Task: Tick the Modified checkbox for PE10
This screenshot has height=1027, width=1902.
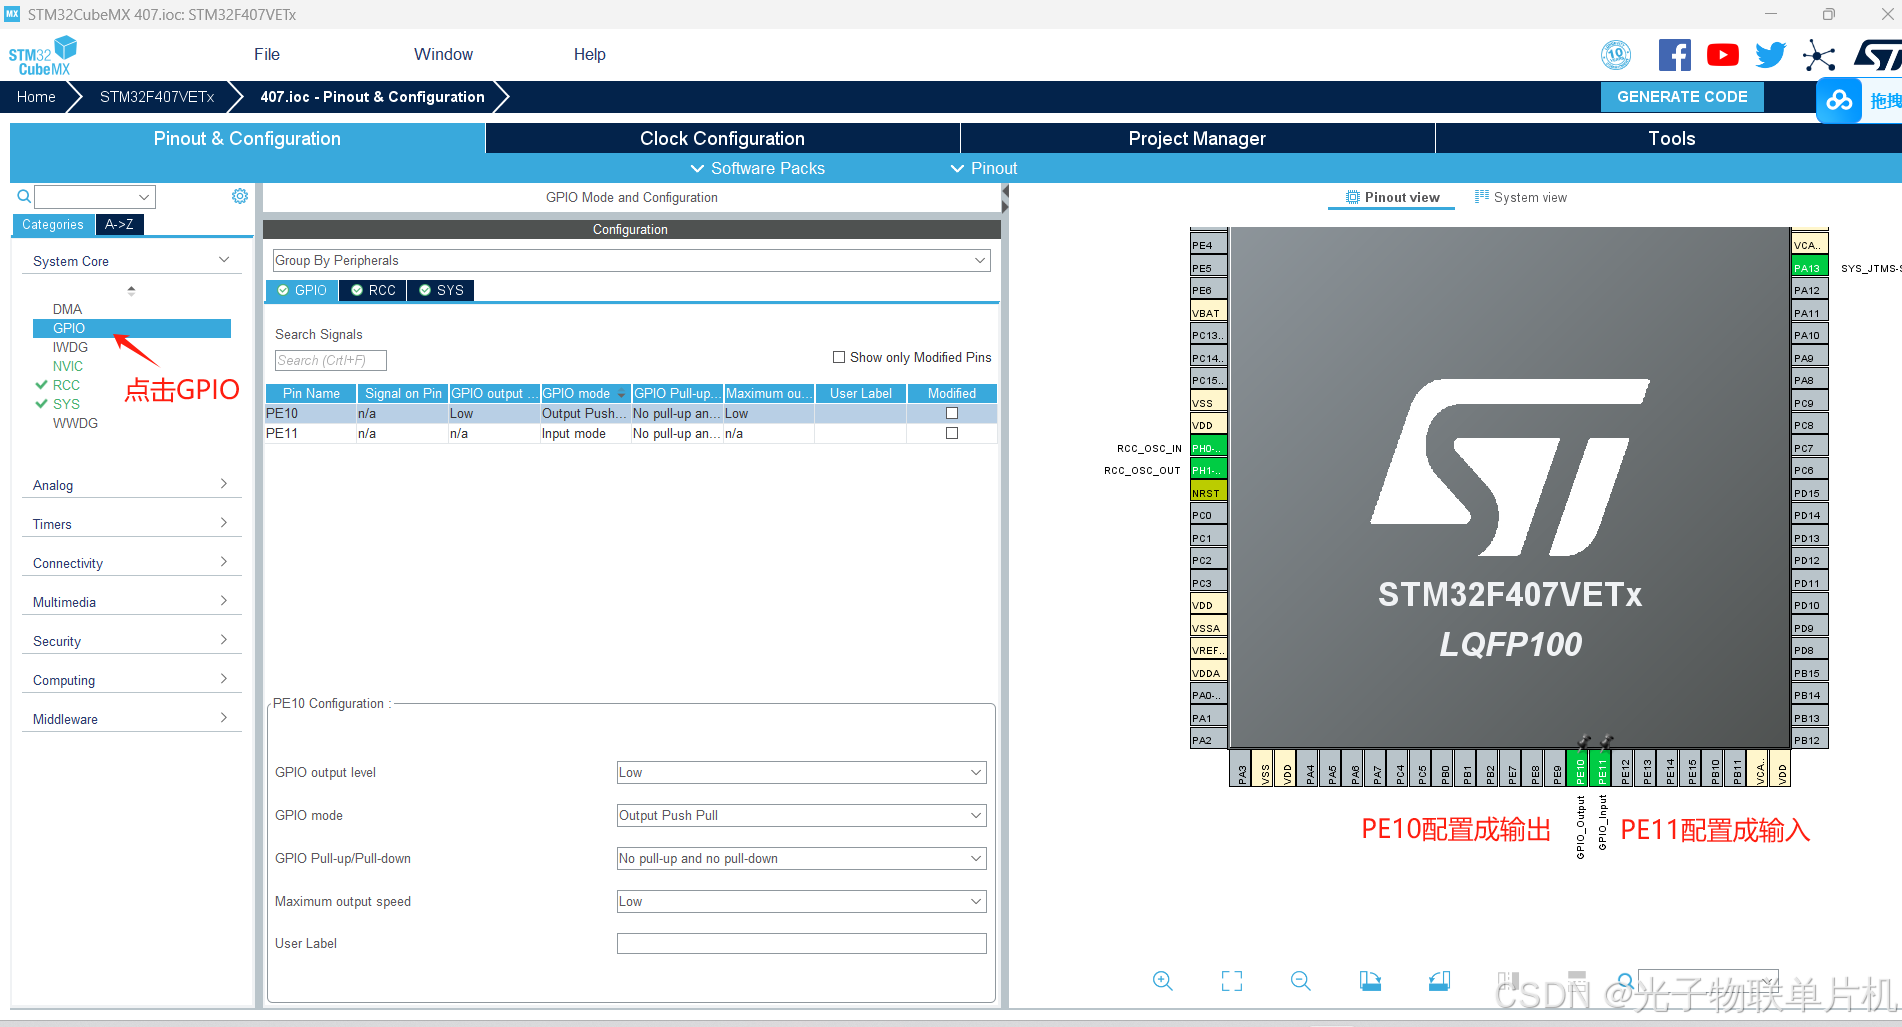Action: [x=952, y=413]
